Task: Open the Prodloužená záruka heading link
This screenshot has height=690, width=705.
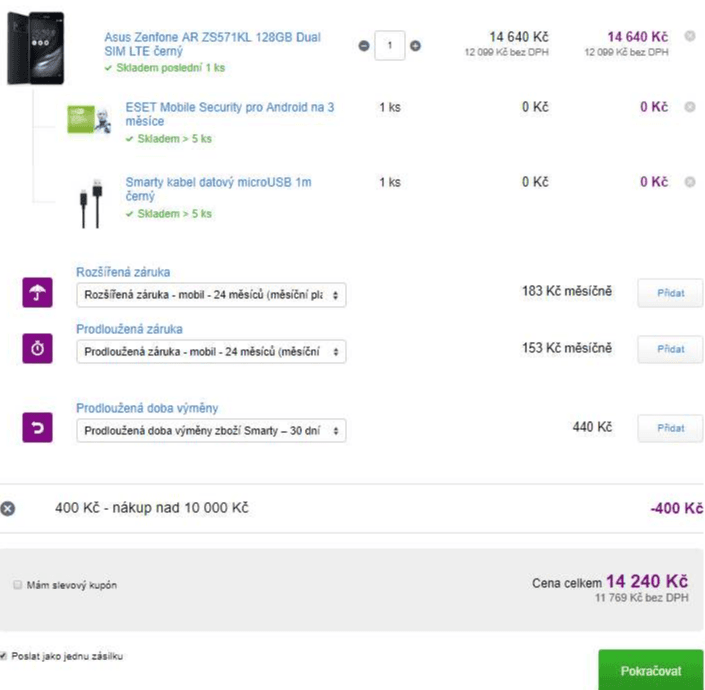Action: coord(129,329)
